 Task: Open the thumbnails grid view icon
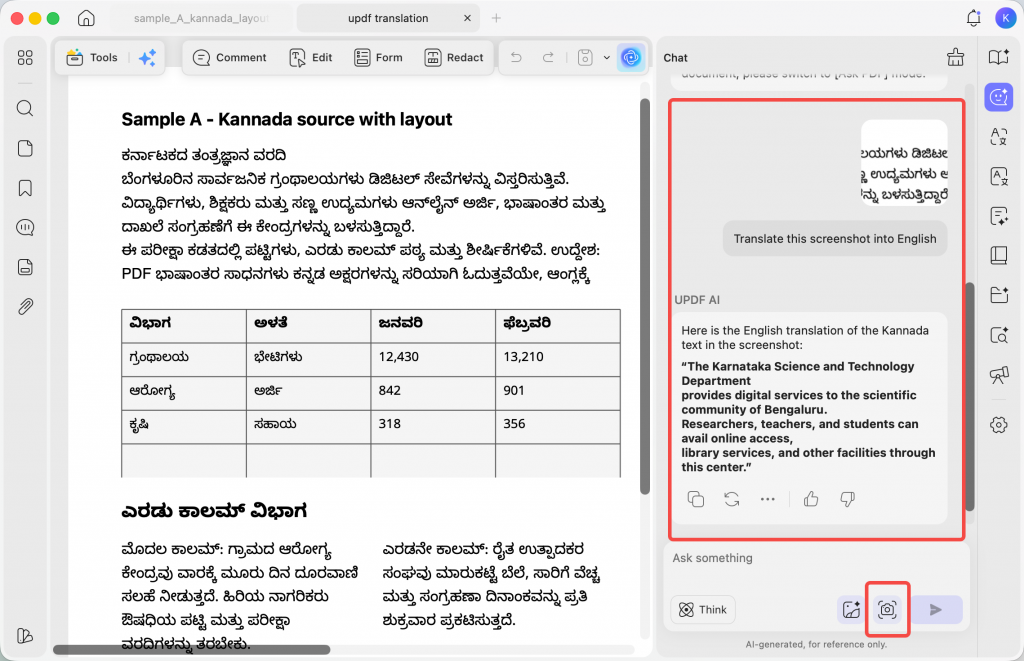coord(25,57)
